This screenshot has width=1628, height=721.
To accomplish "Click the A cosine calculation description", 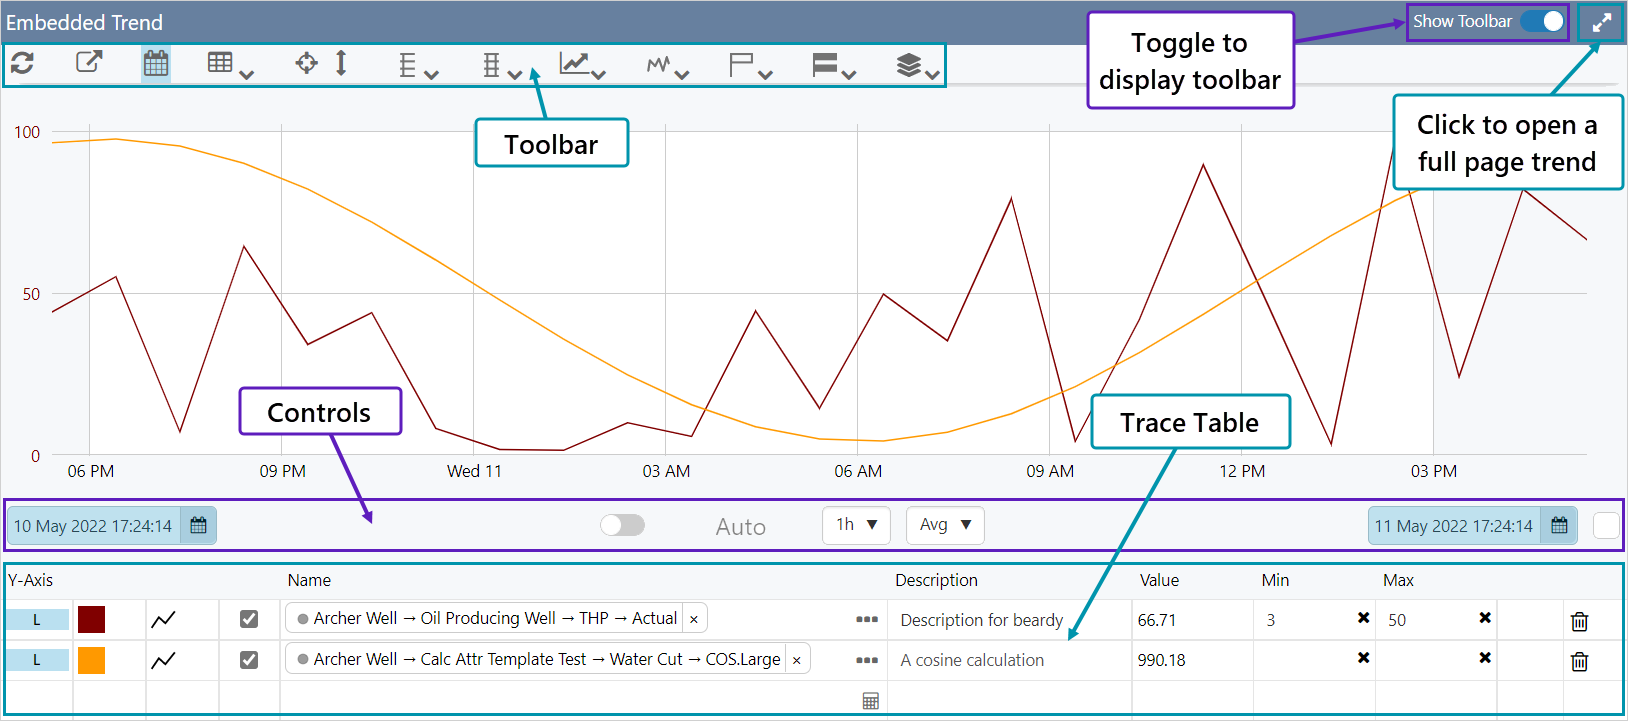I will click(x=972, y=660).
